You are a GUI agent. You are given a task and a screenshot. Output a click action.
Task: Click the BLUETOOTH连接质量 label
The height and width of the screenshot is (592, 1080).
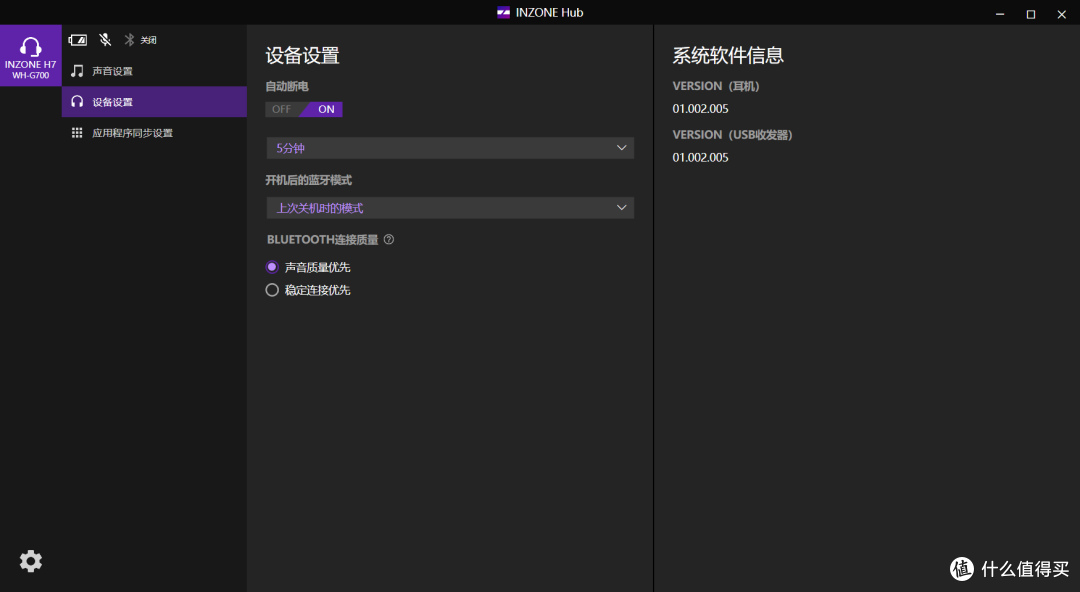(x=322, y=240)
